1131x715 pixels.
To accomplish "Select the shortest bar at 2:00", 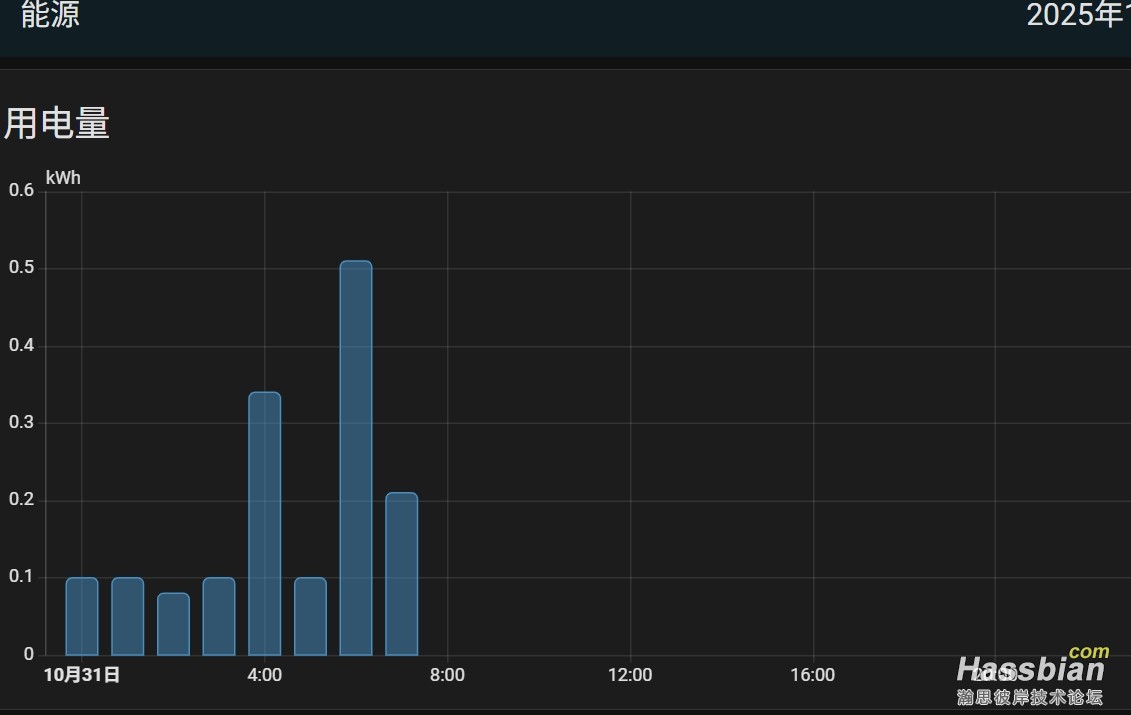I will [173, 624].
